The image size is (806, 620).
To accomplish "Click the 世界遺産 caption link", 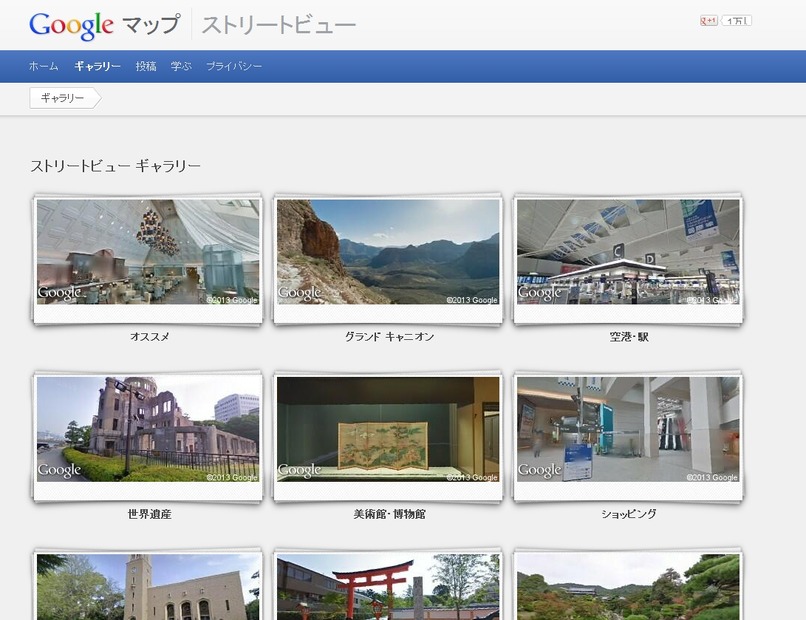I will 150,514.
